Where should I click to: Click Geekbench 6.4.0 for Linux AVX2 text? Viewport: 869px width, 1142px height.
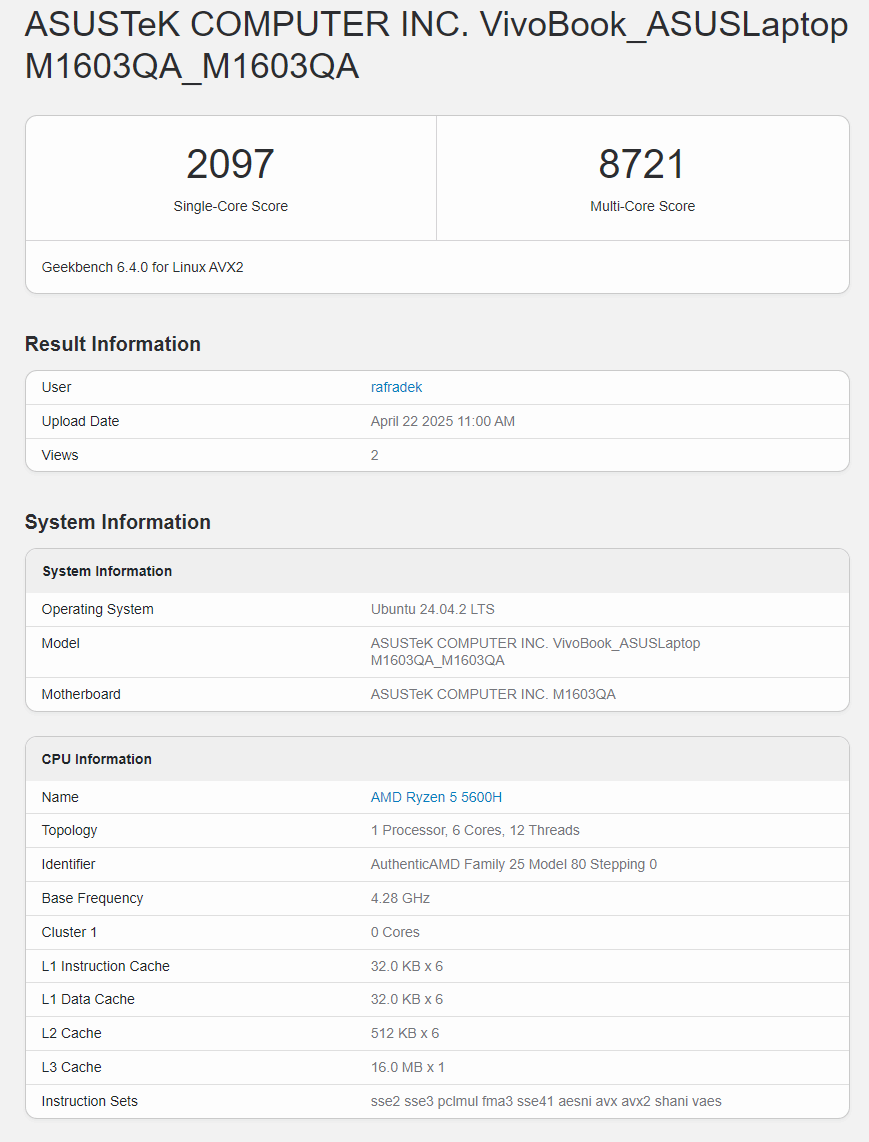(x=143, y=267)
